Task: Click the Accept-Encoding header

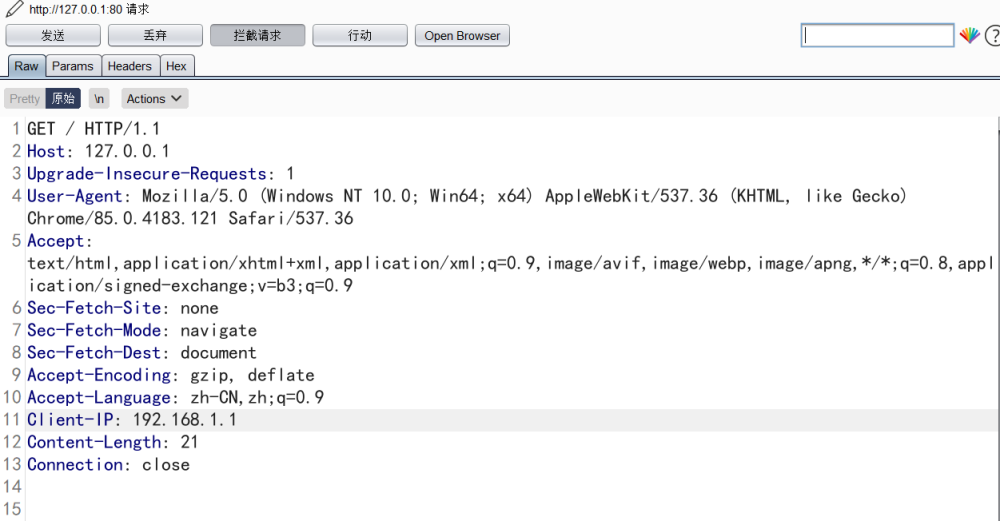Action: [170, 375]
